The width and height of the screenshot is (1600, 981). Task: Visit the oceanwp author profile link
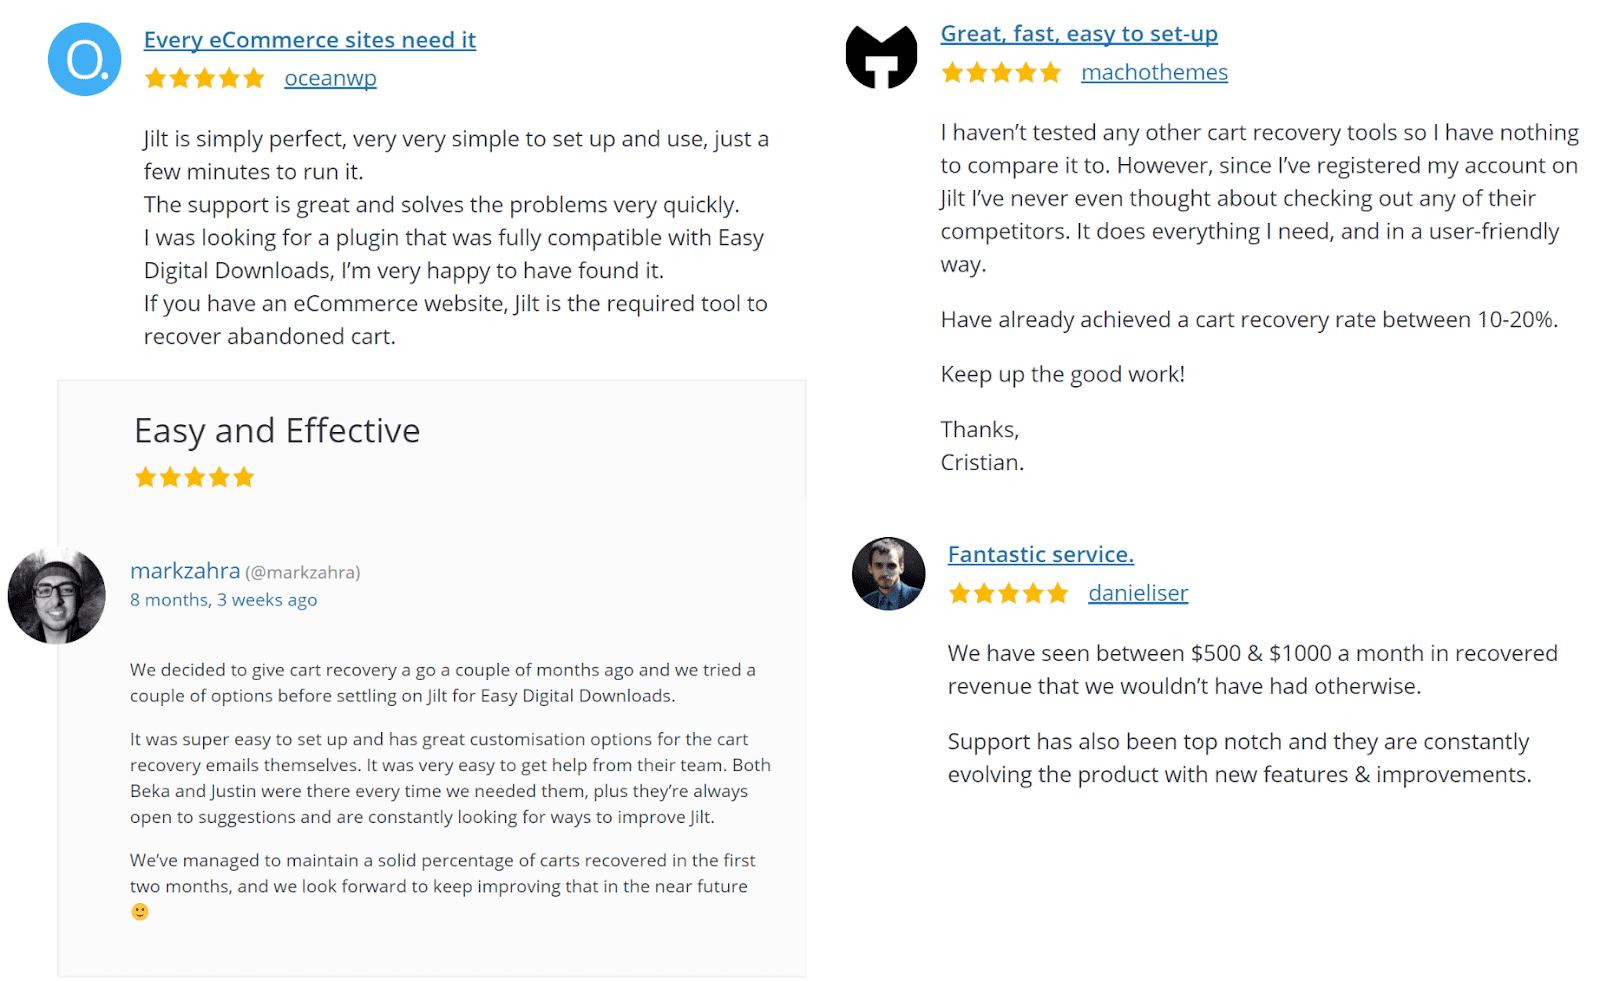pyautogui.click(x=330, y=78)
